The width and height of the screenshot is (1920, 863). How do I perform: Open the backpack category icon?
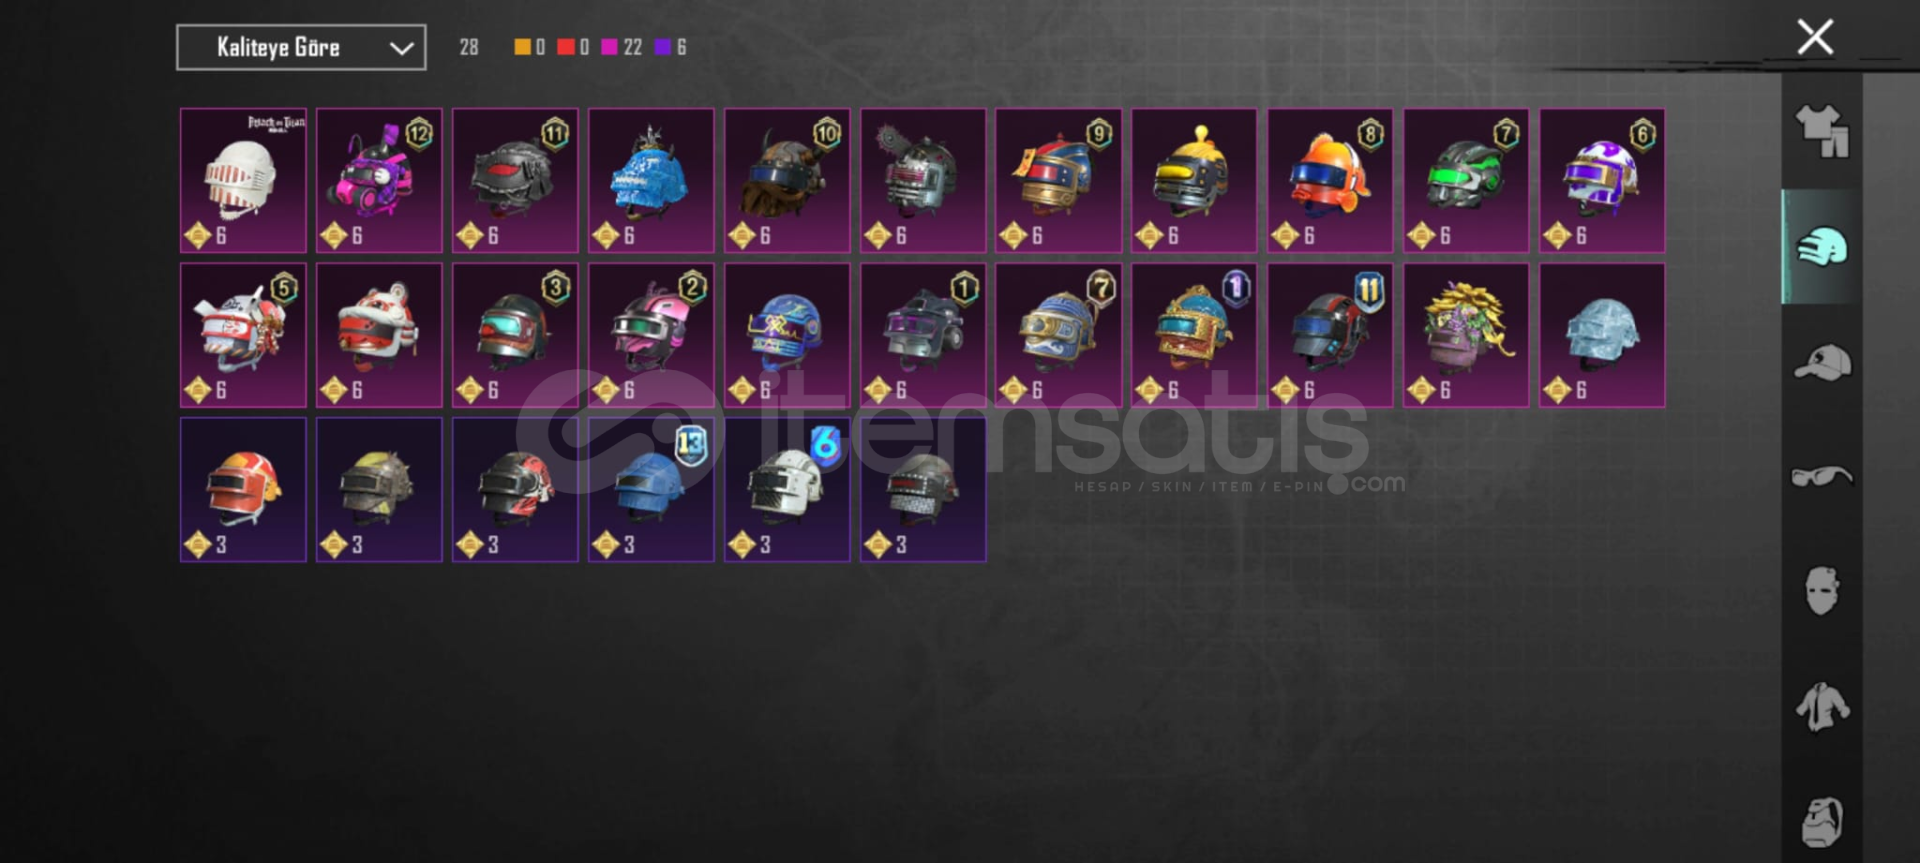pos(1822,822)
